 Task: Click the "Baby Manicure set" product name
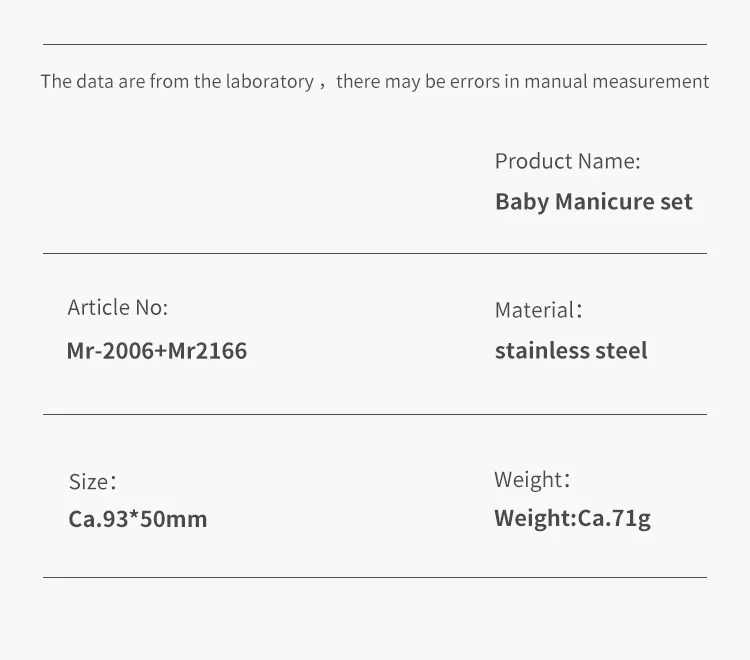click(x=593, y=202)
